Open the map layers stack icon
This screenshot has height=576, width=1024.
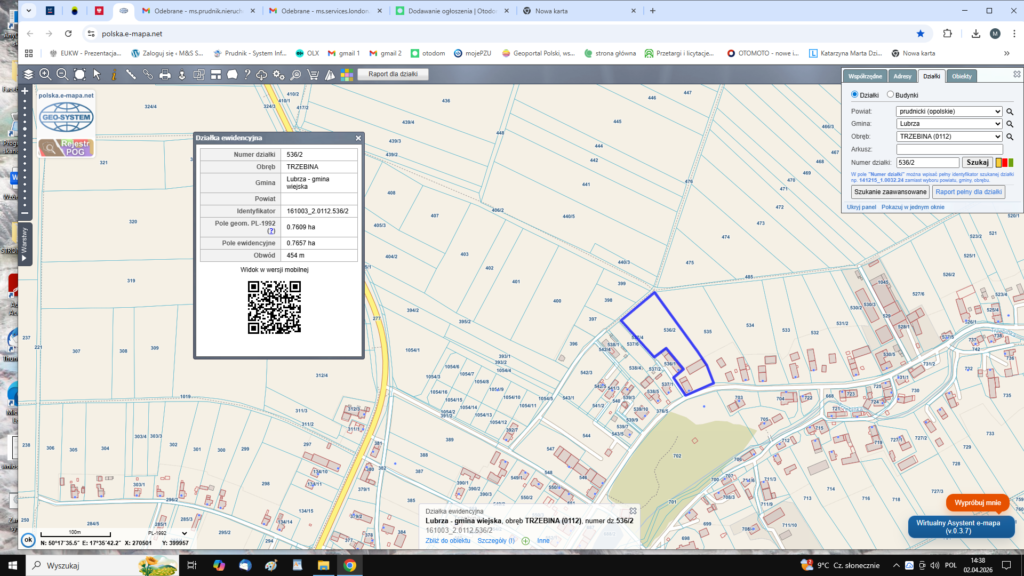click(x=28, y=74)
